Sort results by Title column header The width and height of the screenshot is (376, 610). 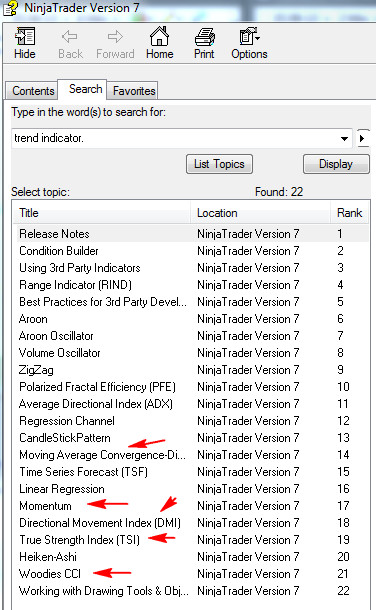click(x=102, y=213)
